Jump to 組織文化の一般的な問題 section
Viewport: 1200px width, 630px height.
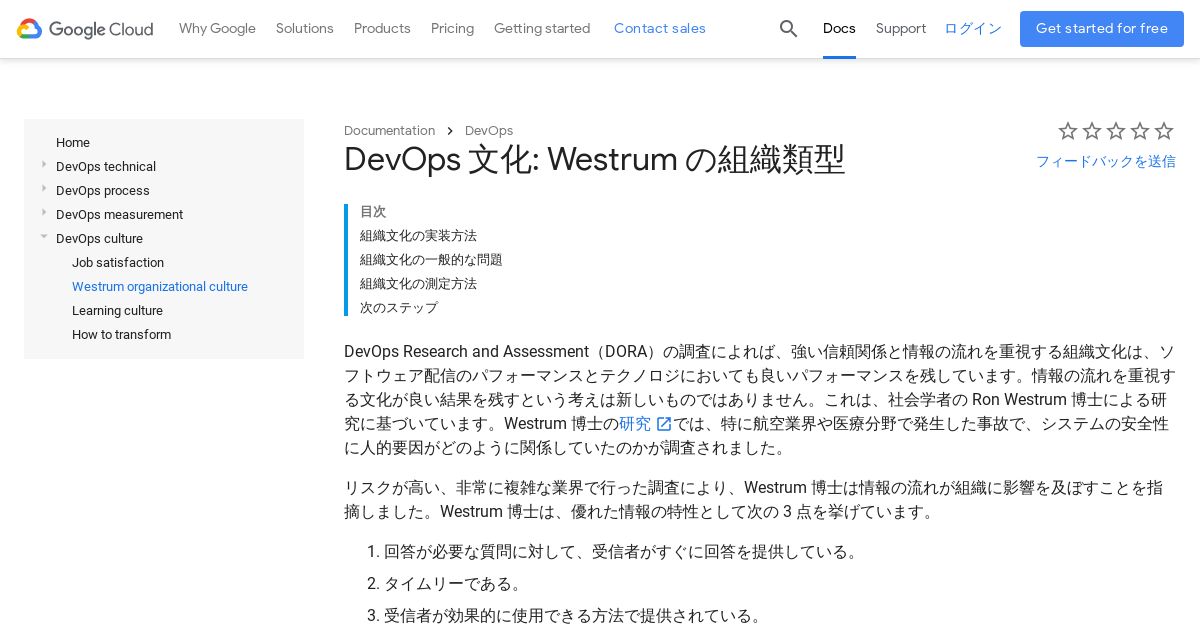pos(431,260)
